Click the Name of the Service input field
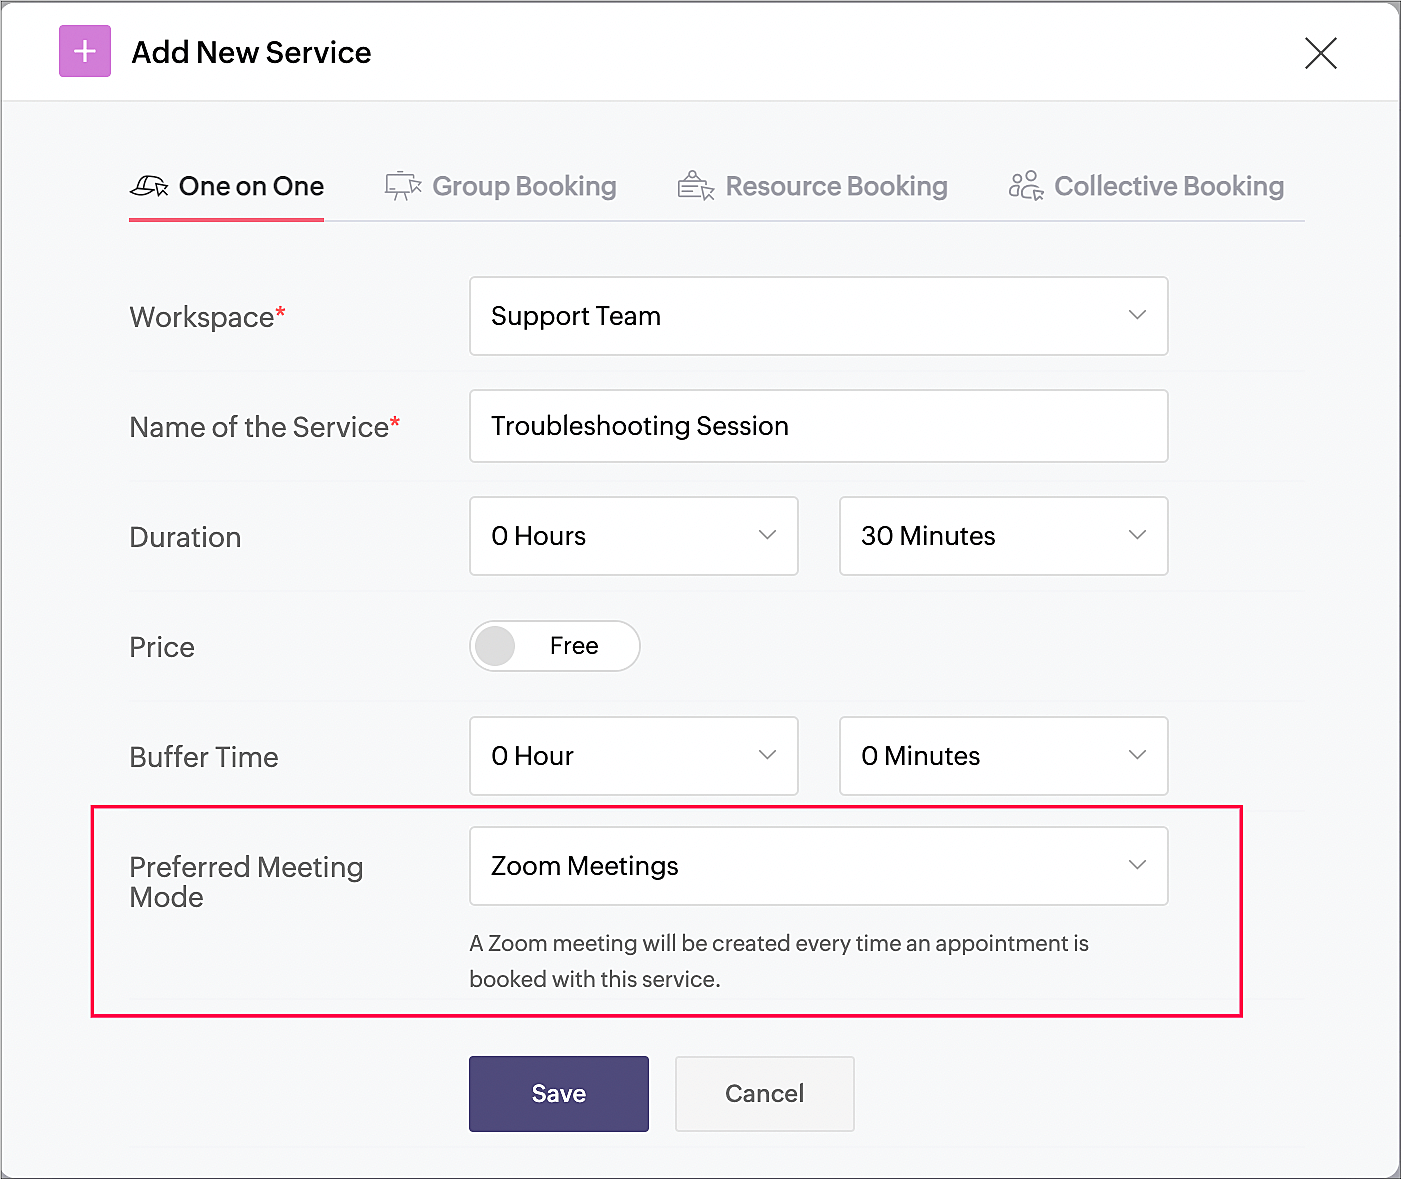The height and width of the screenshot is (1179, 1401). pos(818,426)
